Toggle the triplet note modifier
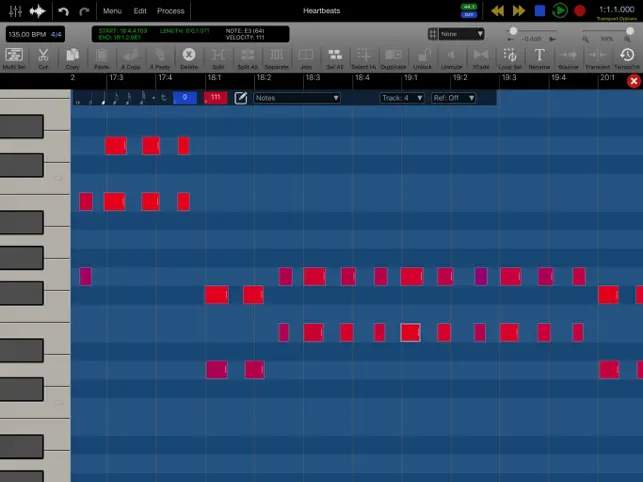Viewport: 643px width, 482px height. click(x=164, y=98)
